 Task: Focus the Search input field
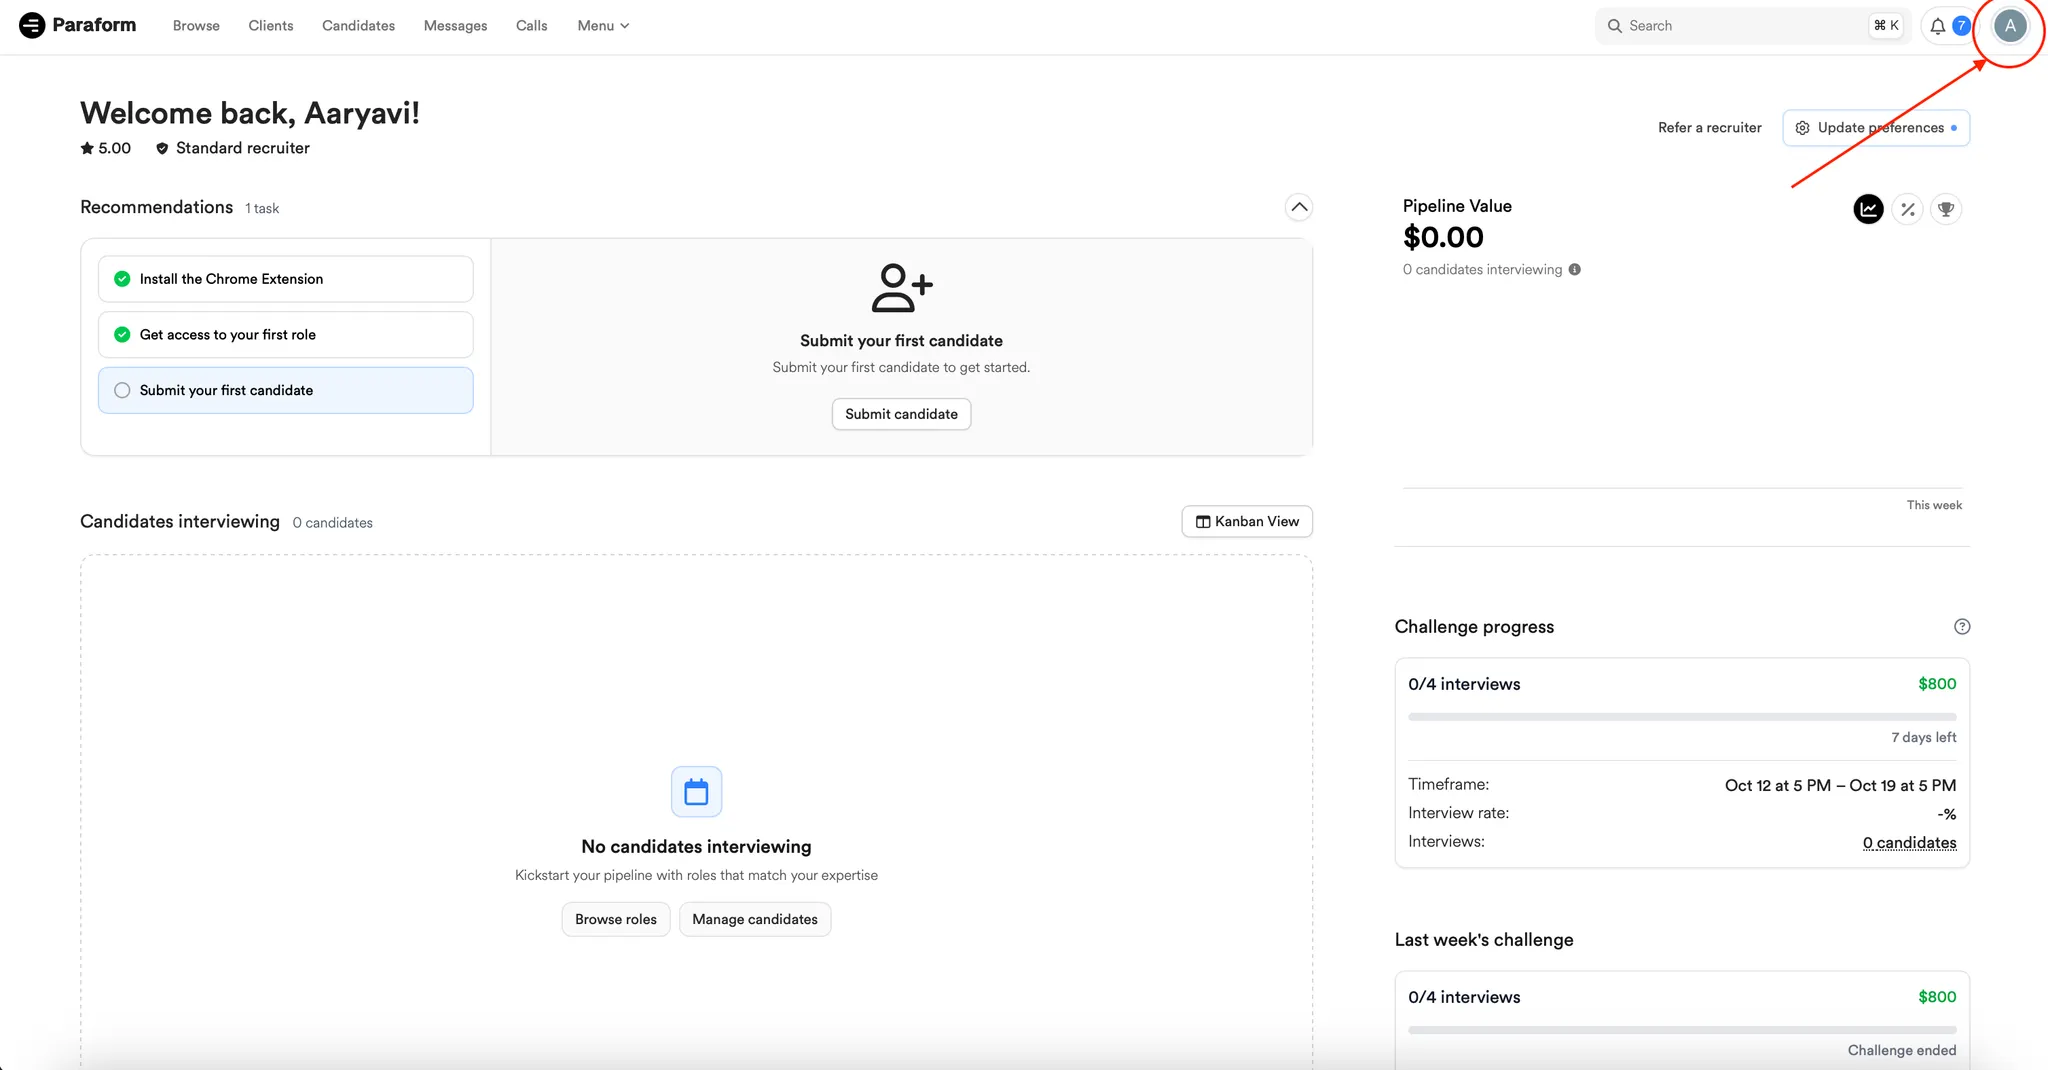pos(1753,26)
